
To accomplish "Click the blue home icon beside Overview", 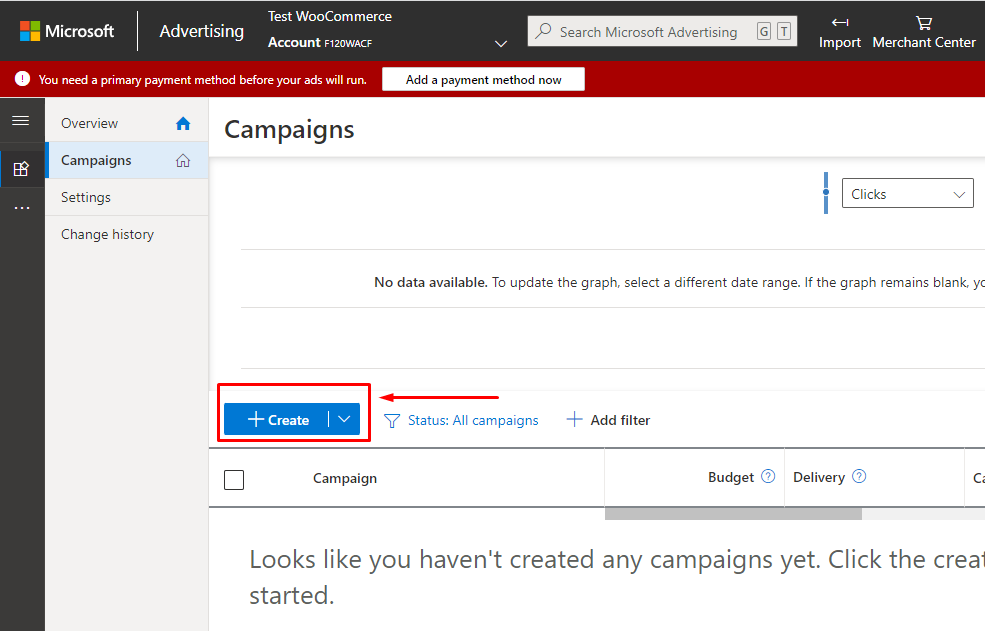I will tap(183, 123).
